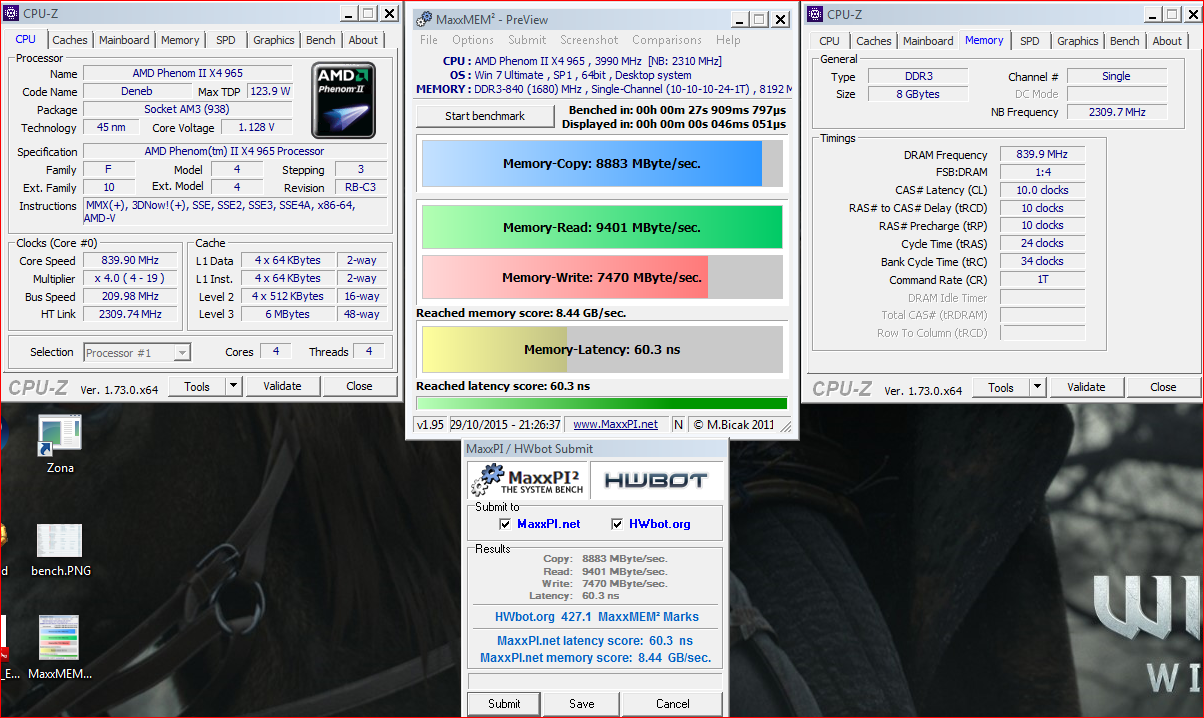Click MaxxPI.net label link in Submit to
The height and width of the screenshot is (718, 1204).
(549, 524)
